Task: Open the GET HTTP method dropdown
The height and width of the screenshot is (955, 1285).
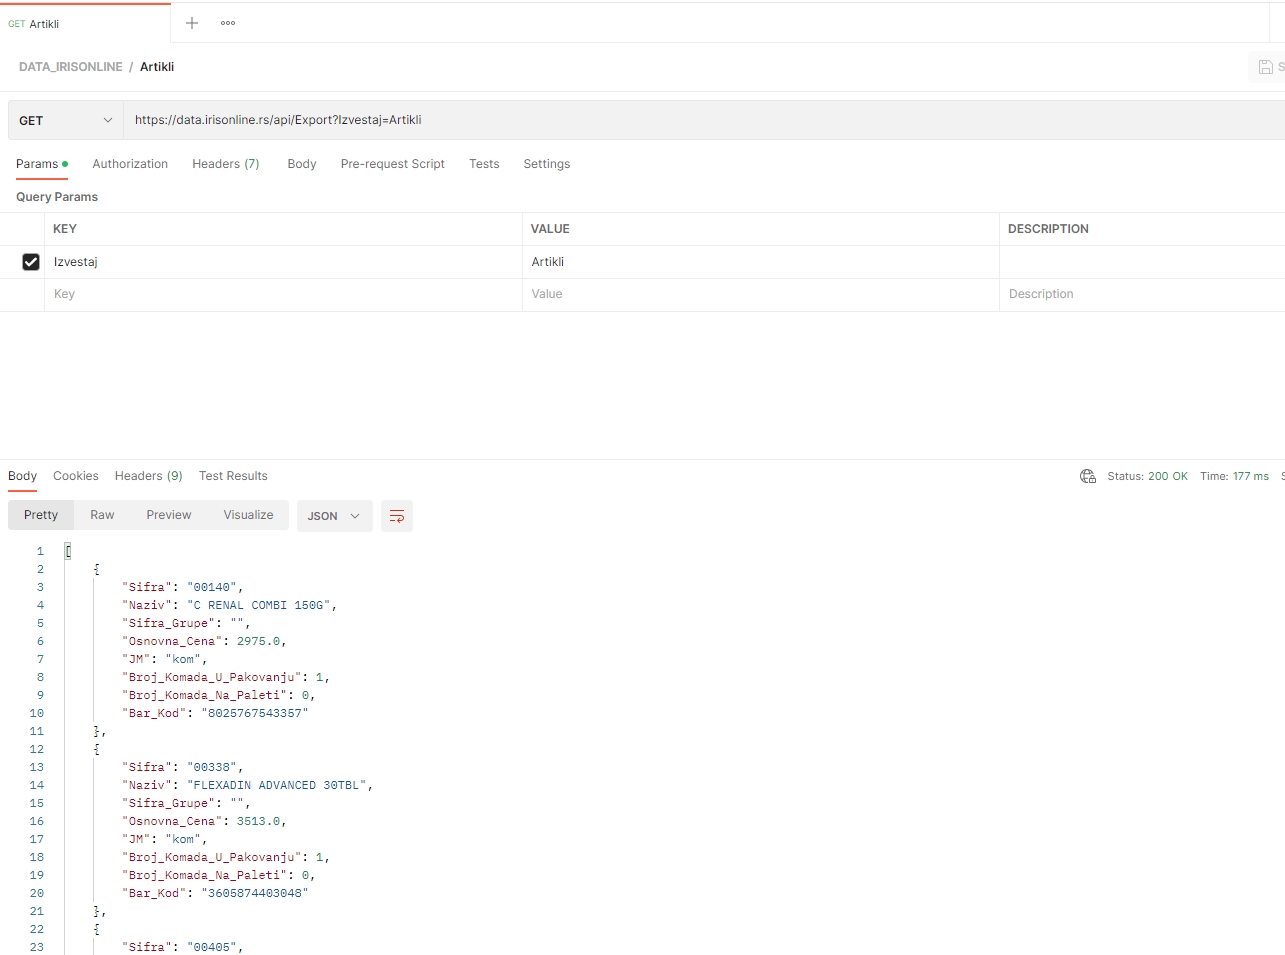Action: [66, 120]
